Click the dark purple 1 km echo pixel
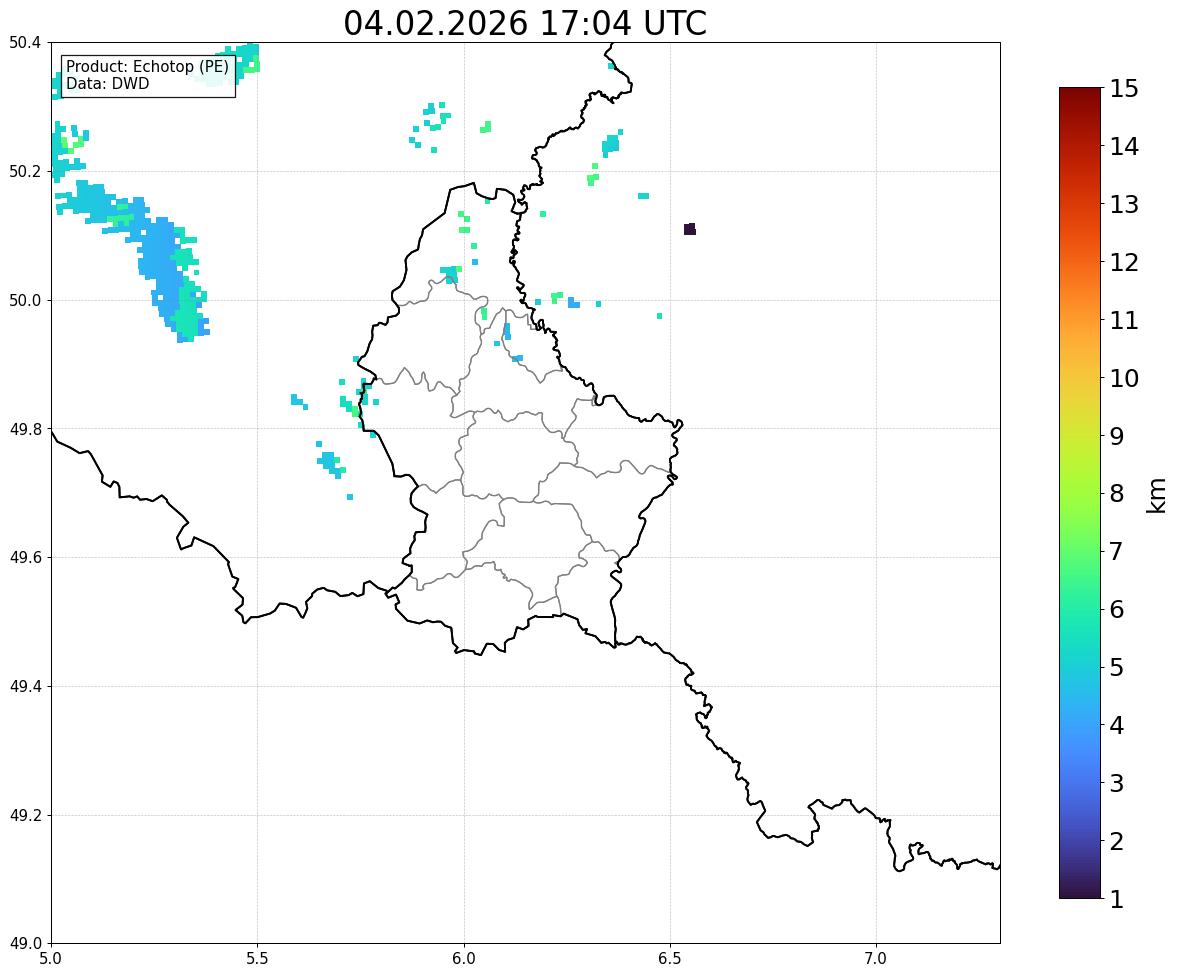This screenshot has width=1178, height=976. pos(690,229)
